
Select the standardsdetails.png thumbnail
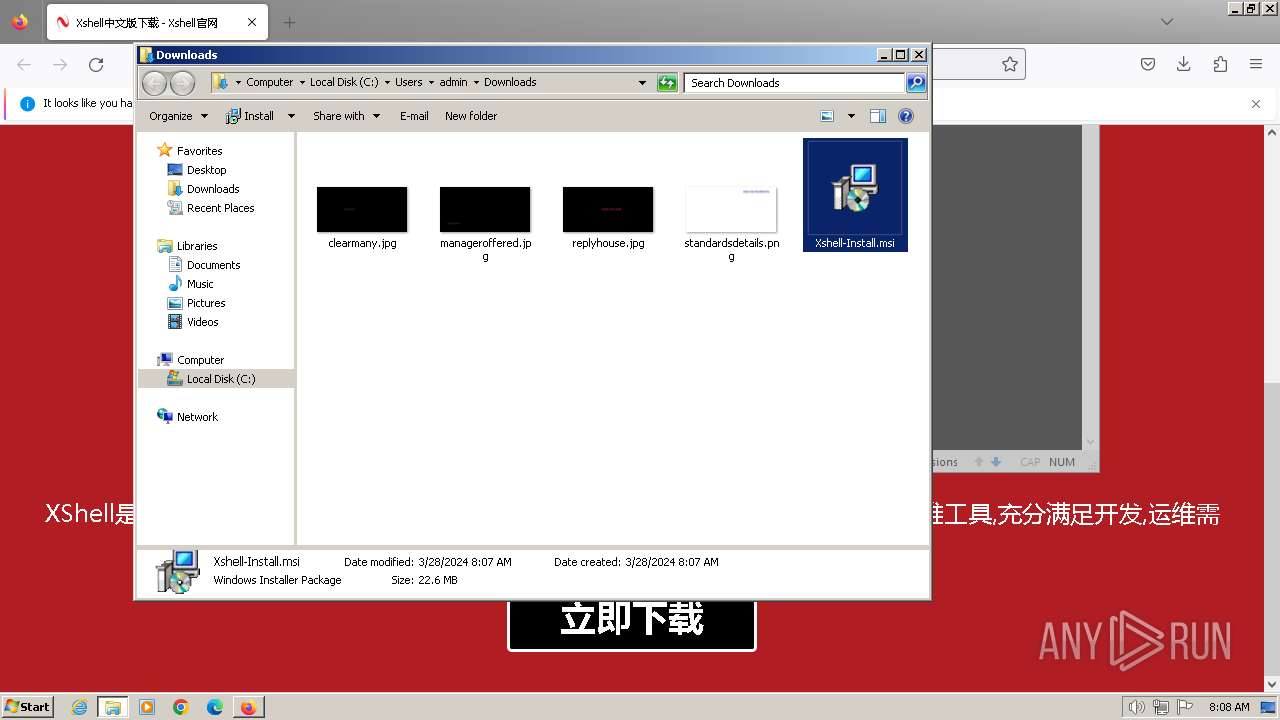click(x=731, y=209)
